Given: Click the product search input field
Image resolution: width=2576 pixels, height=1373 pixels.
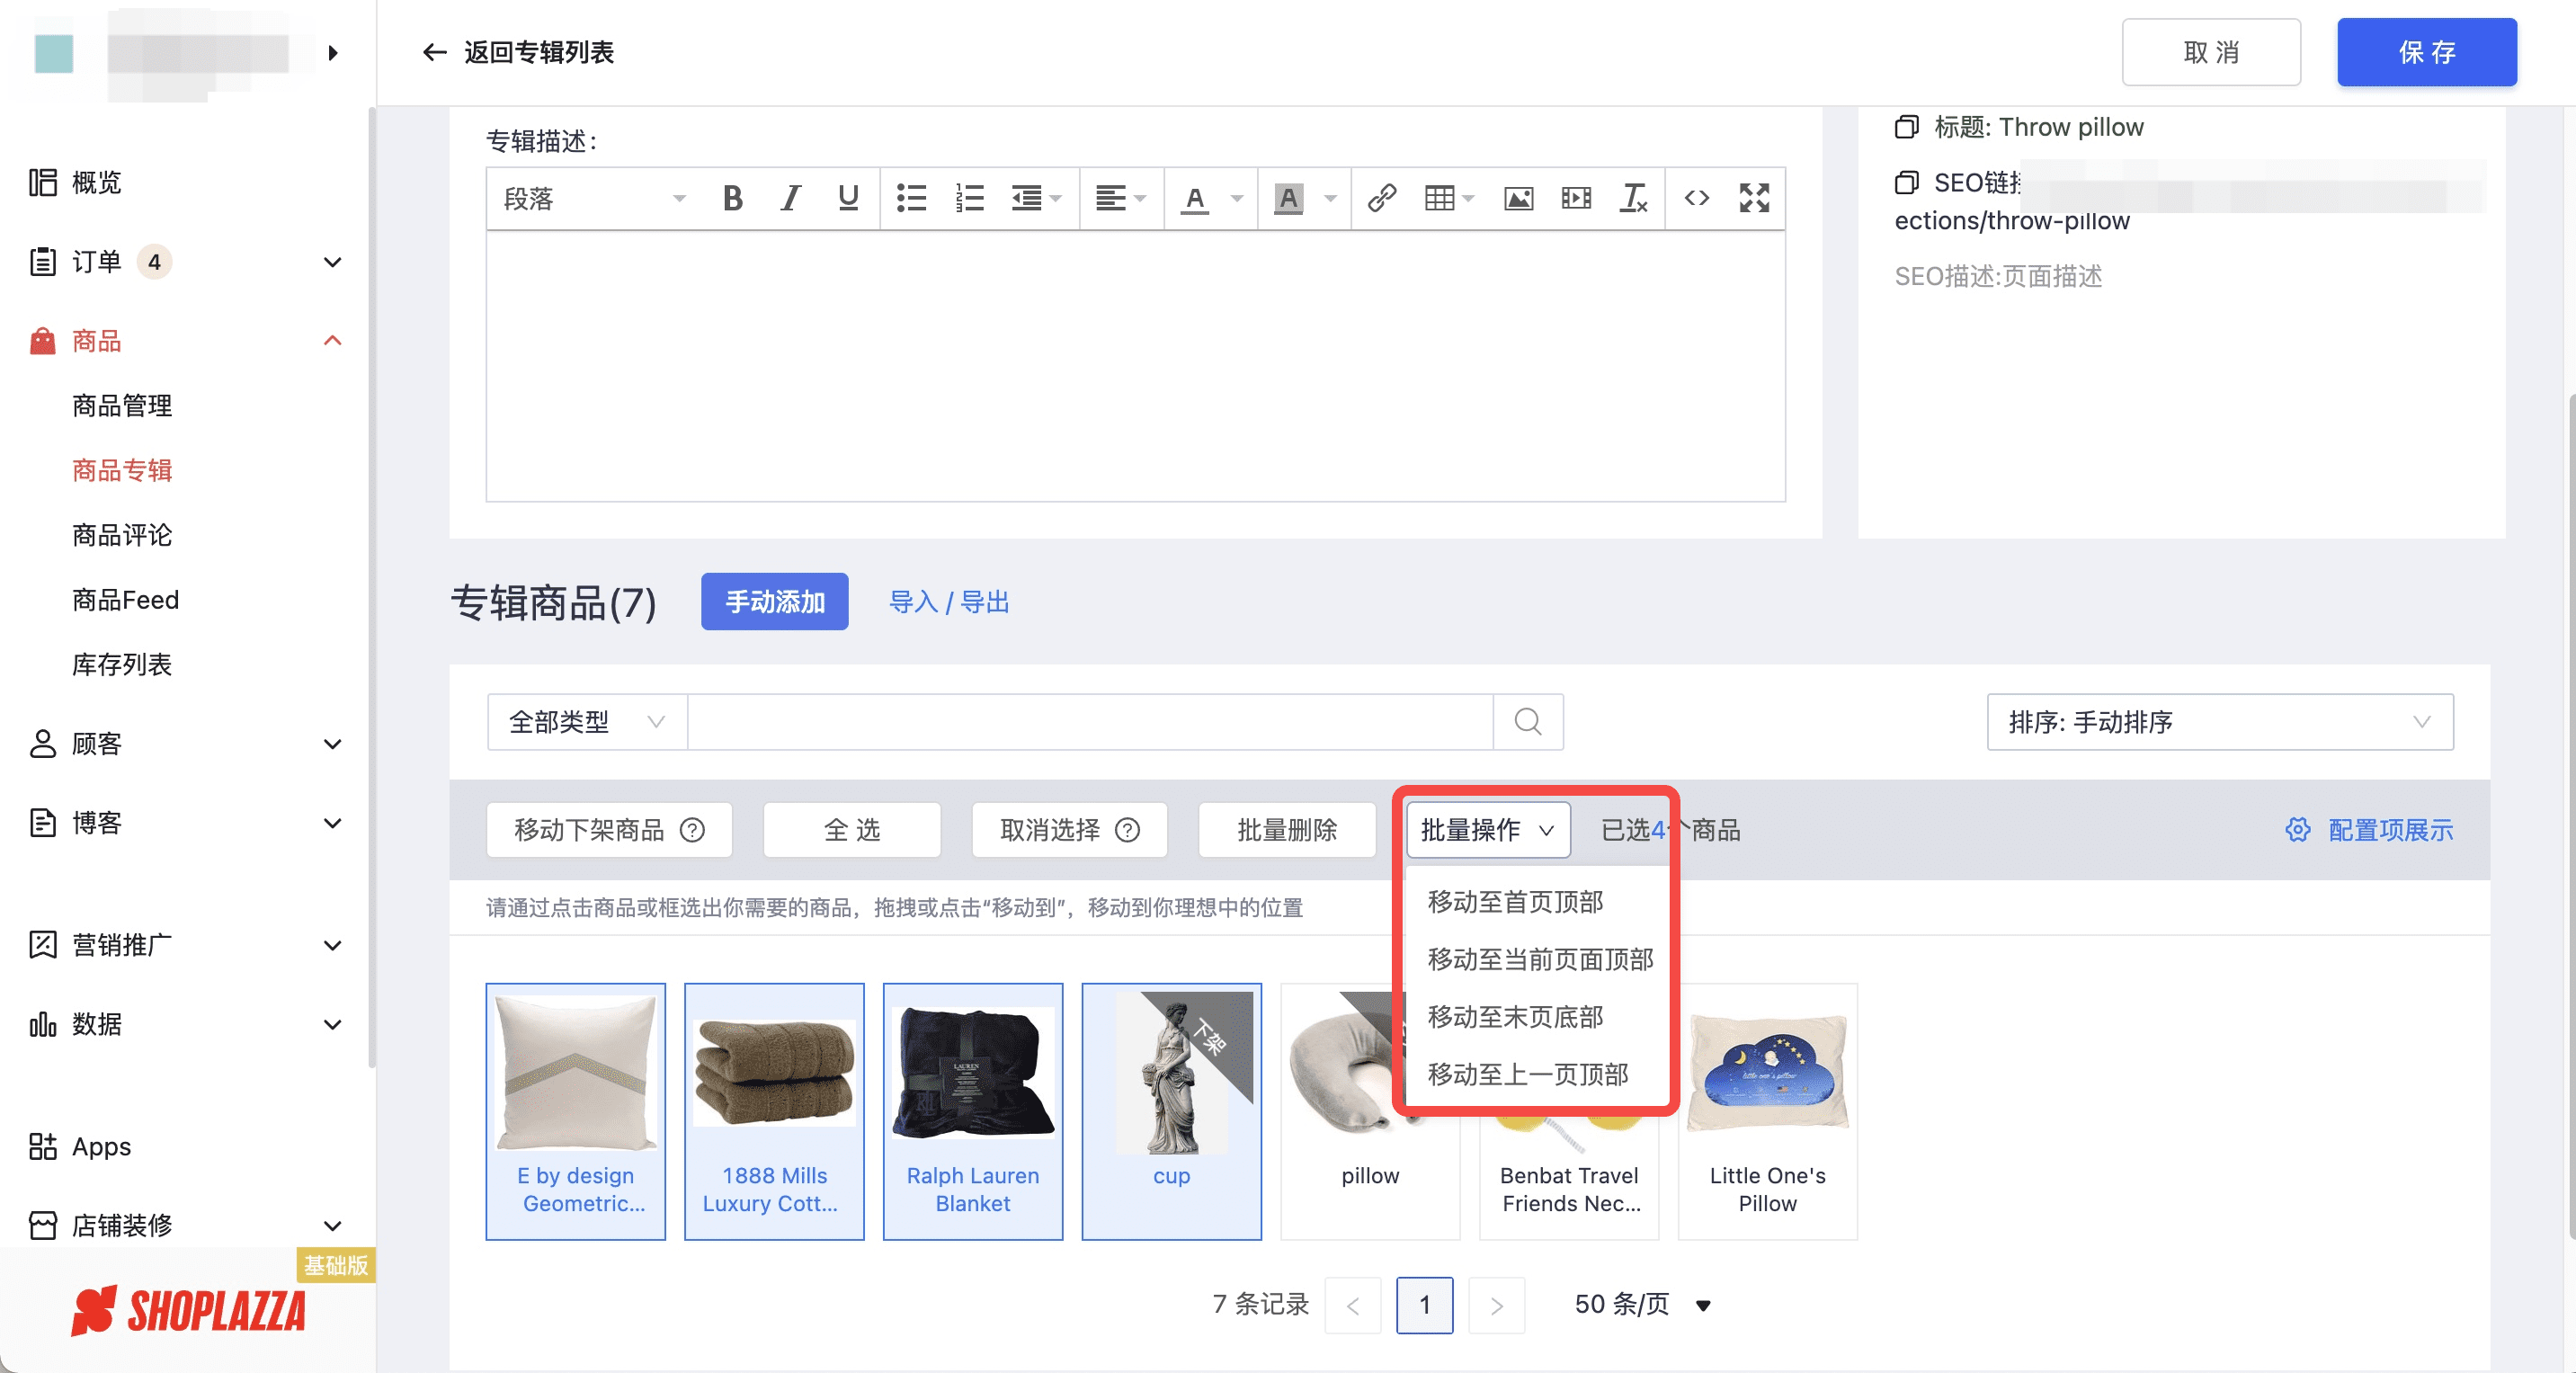Looking at the screenshot, I should click(x=1090, y=721).
